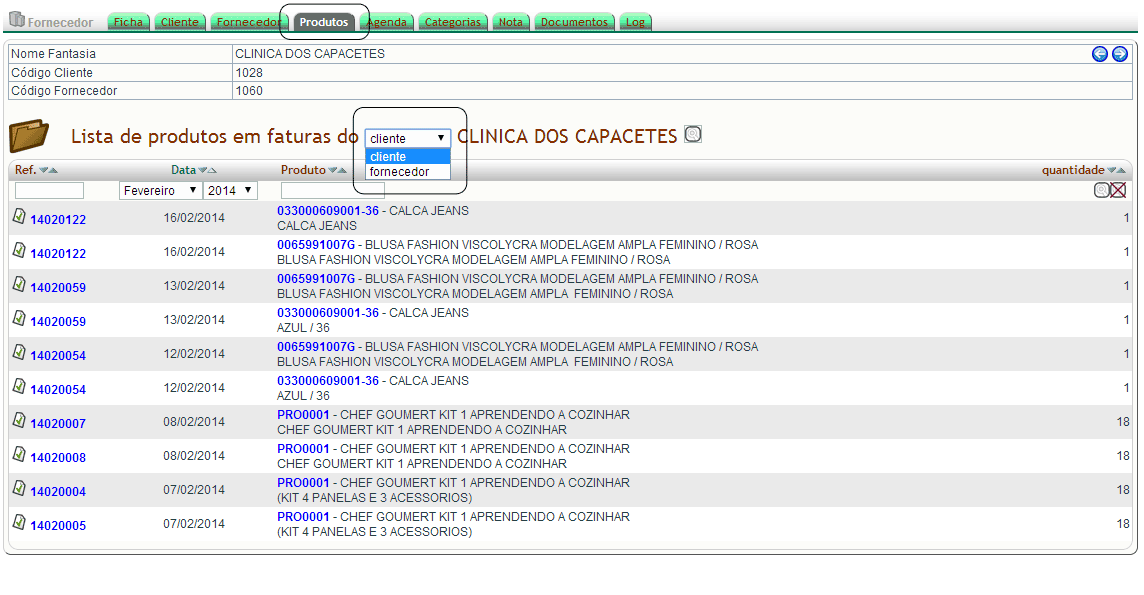This screenshot has height=595, width=1144.
Task: Open the Log tab
Action: tap(635, 22)
